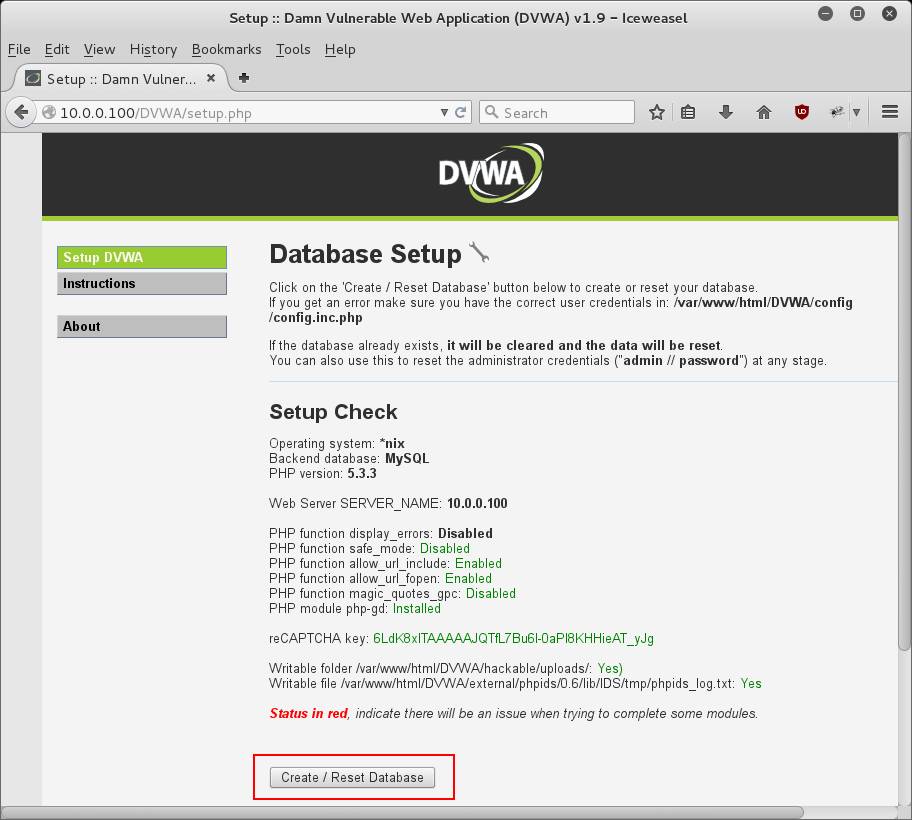The width and height of the screenshot is (912, 820).
Task: Click the Setup Check heading
Action: coord(333,412)
